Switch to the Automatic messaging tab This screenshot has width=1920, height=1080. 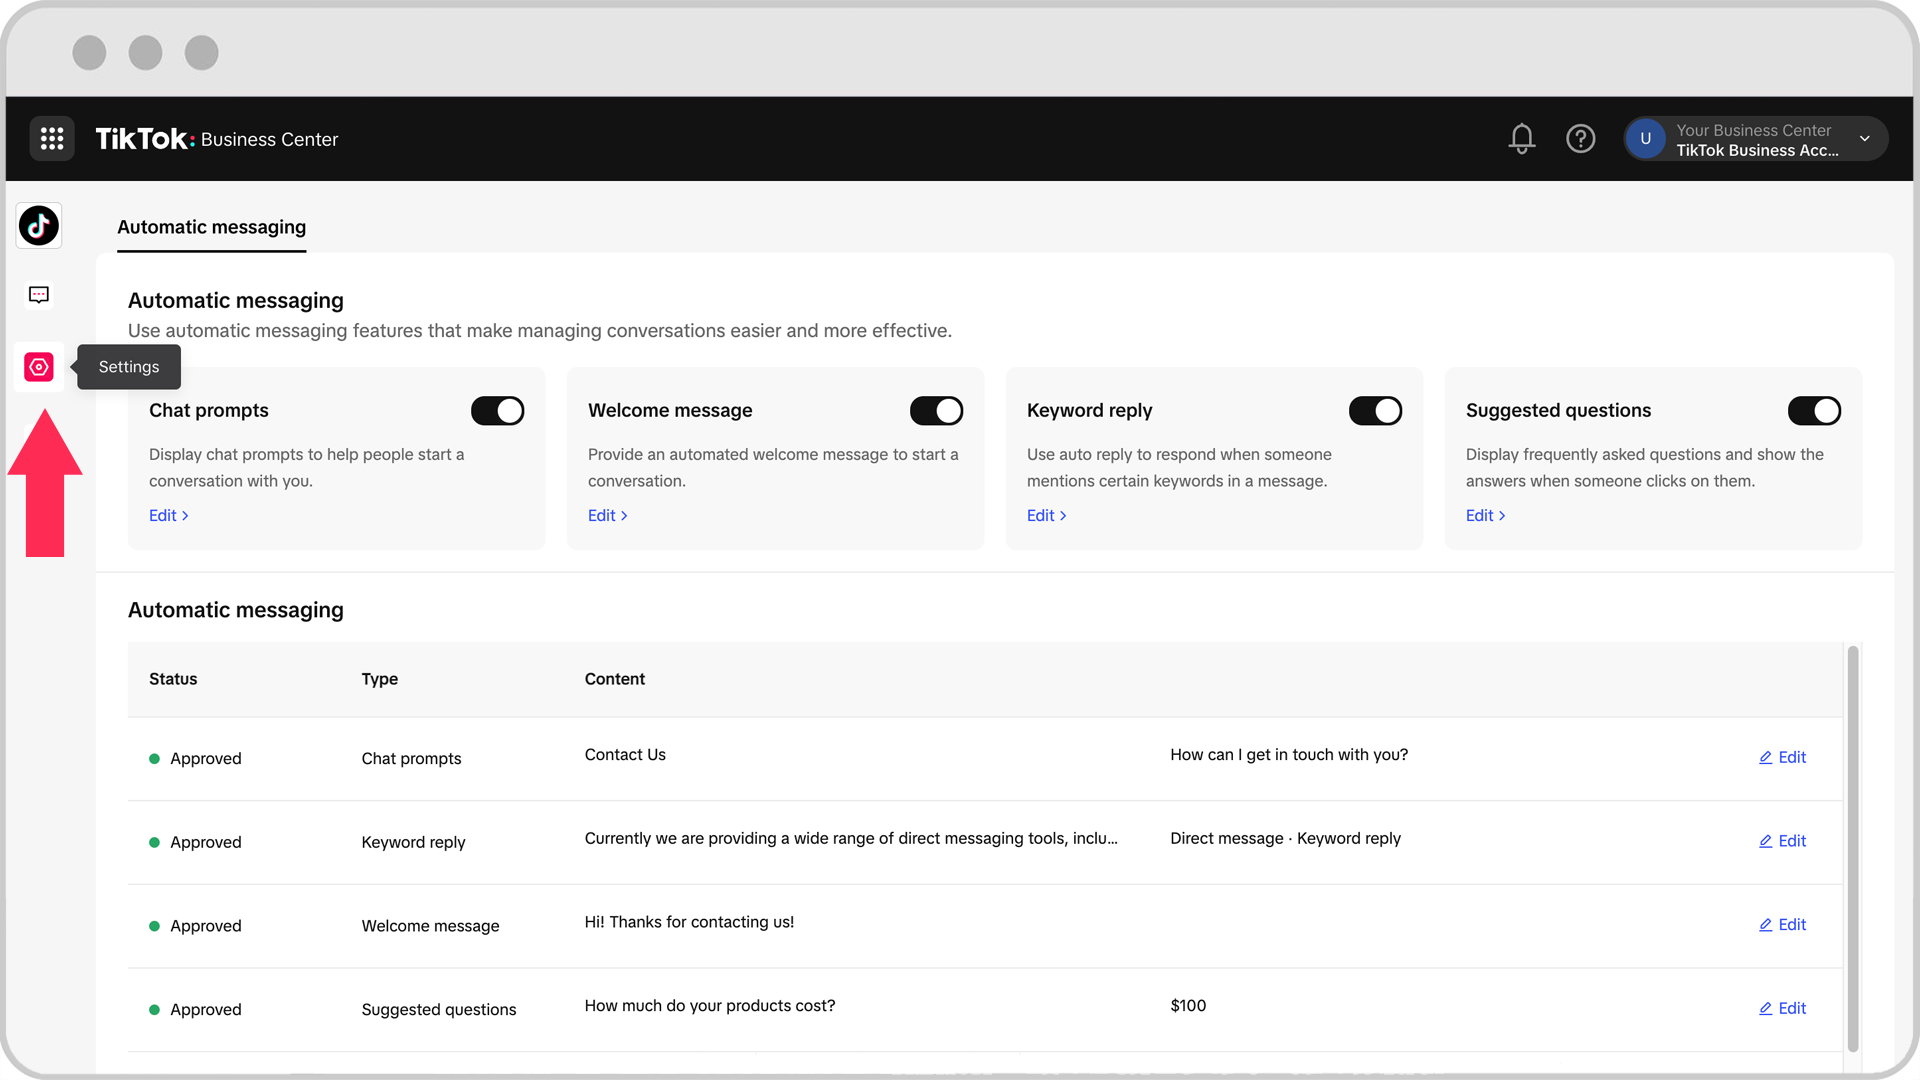tap(211, 227)
